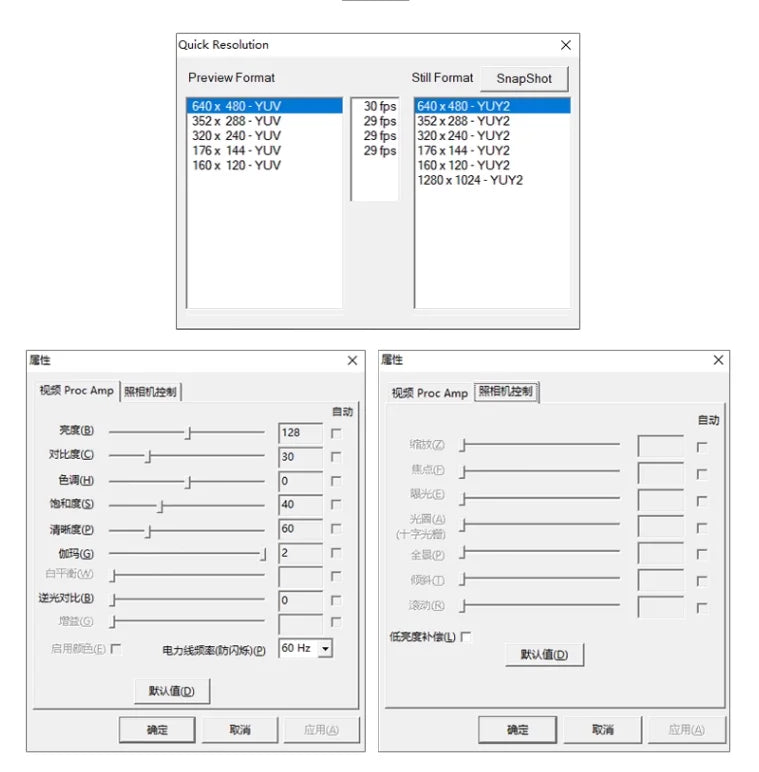759x772 pixels.
Task: Toggle auto checkbox for 缩放(Z)
Action: coord(702,447)
